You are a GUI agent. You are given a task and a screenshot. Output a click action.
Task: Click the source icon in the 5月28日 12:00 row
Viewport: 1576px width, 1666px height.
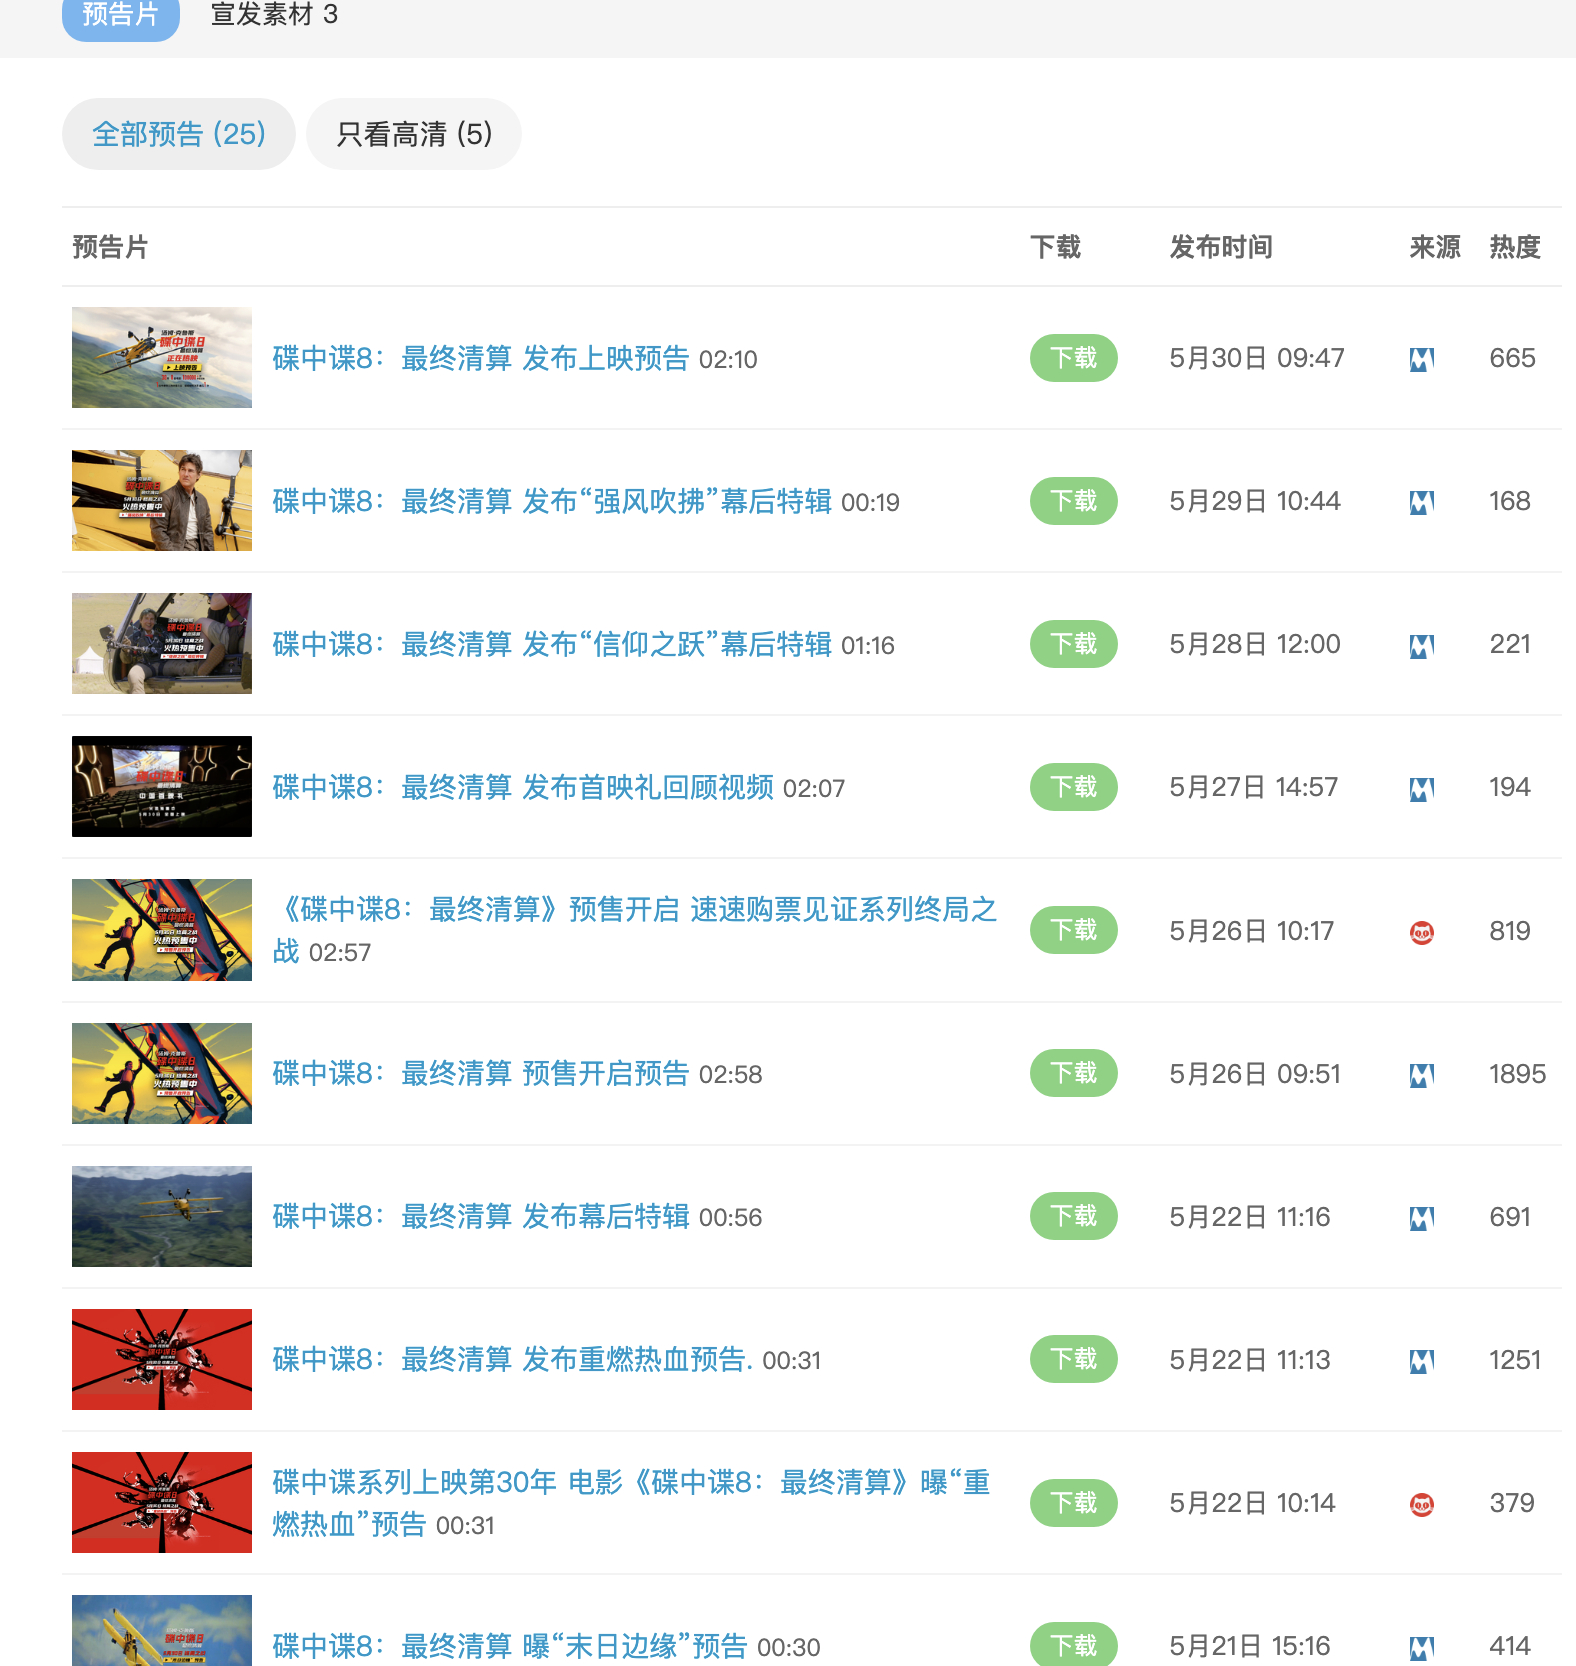coord(1421,646)
